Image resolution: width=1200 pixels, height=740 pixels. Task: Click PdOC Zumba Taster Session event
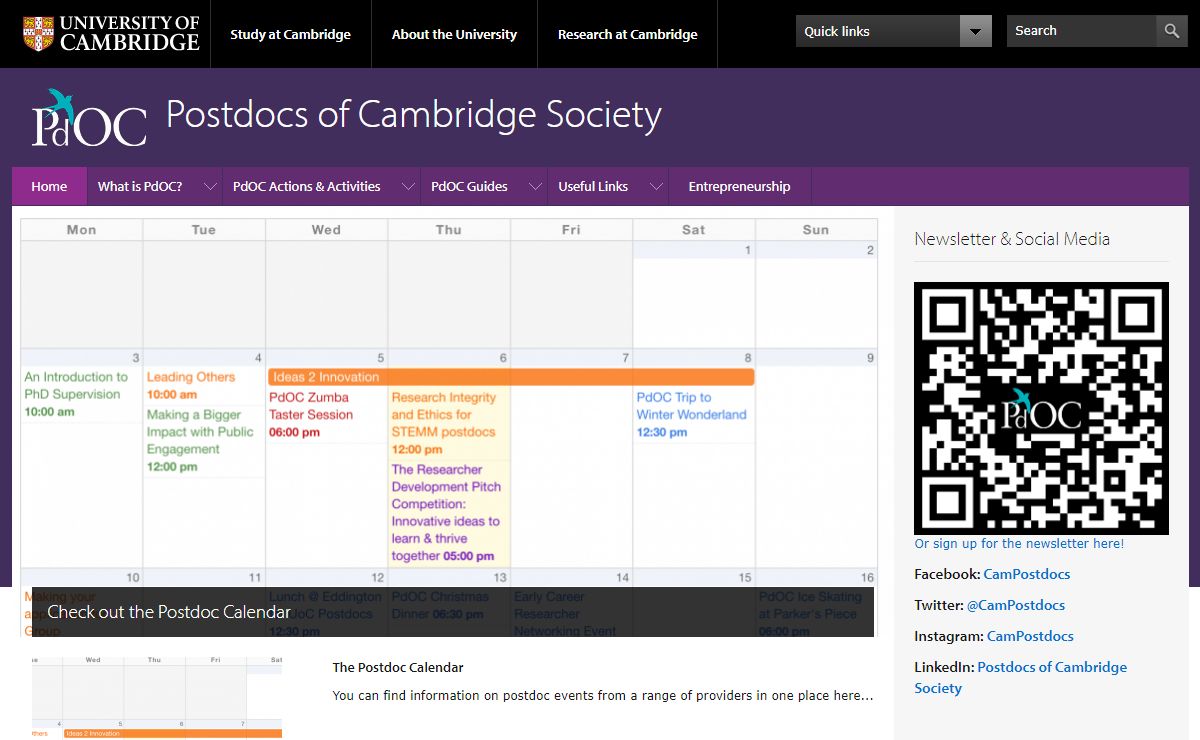coord(311,415)
